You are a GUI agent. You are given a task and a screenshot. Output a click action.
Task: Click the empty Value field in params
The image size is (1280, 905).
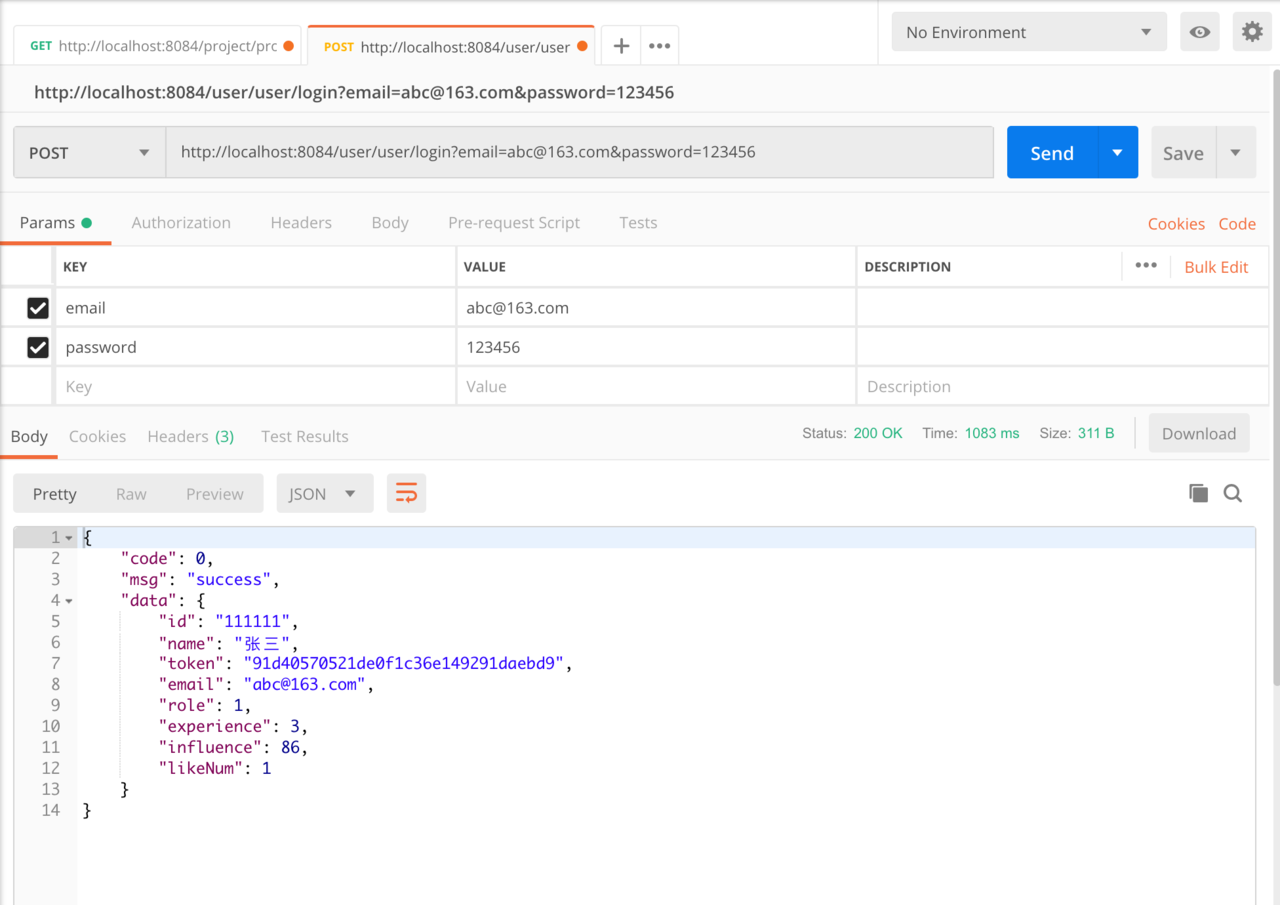coord(656,386)
